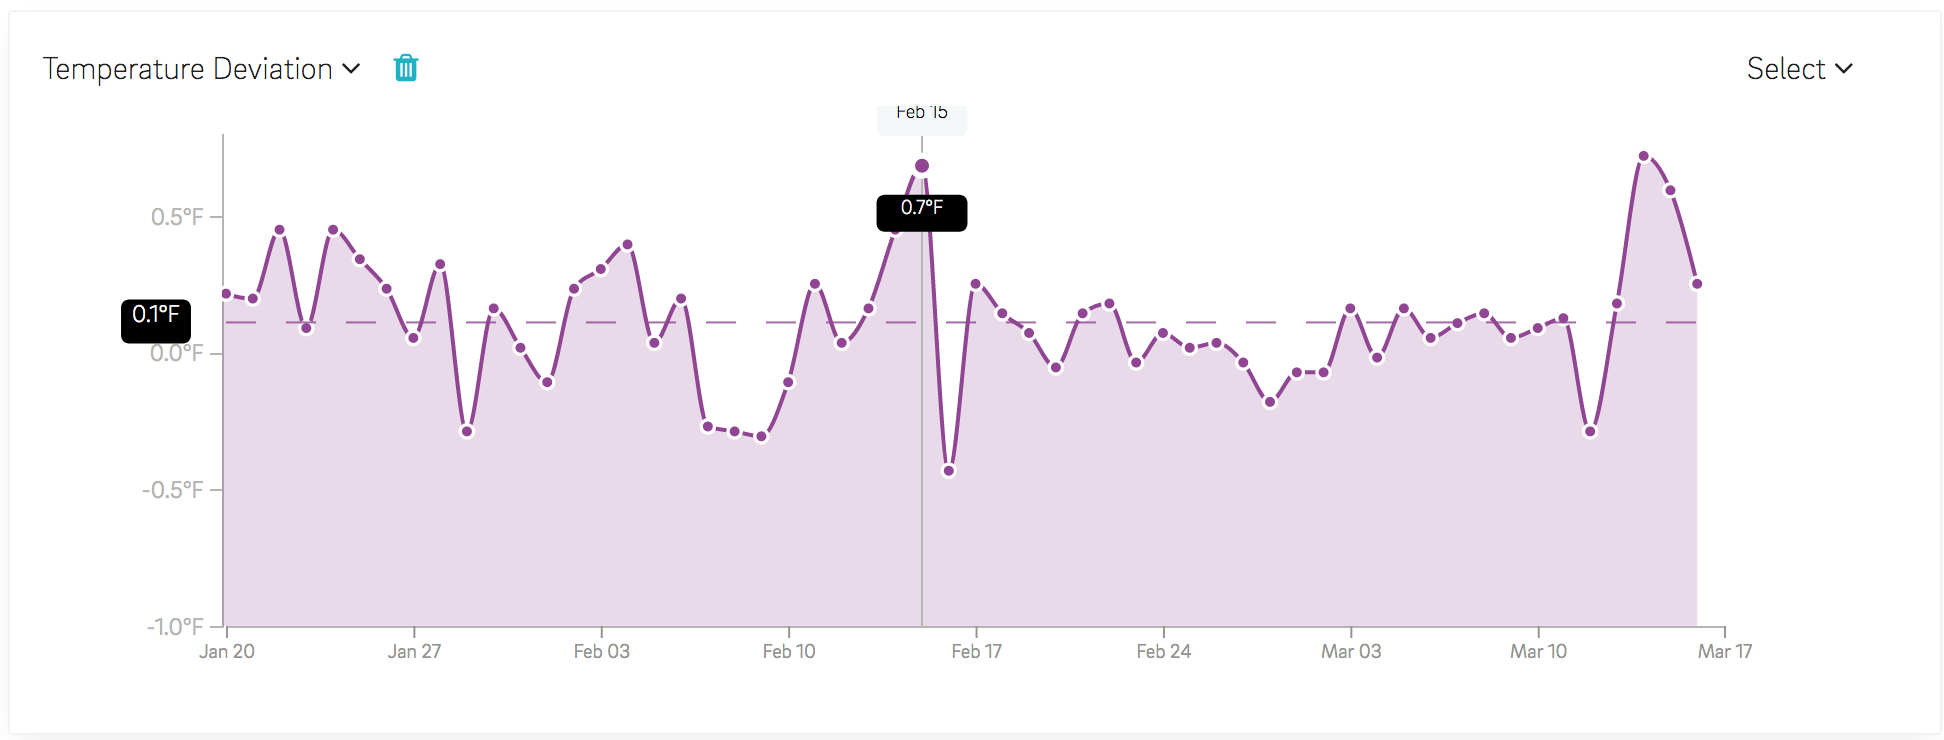Expand the Select dropdown menu
Screen dimensions: 1944x740
(x=1798, y=69)
